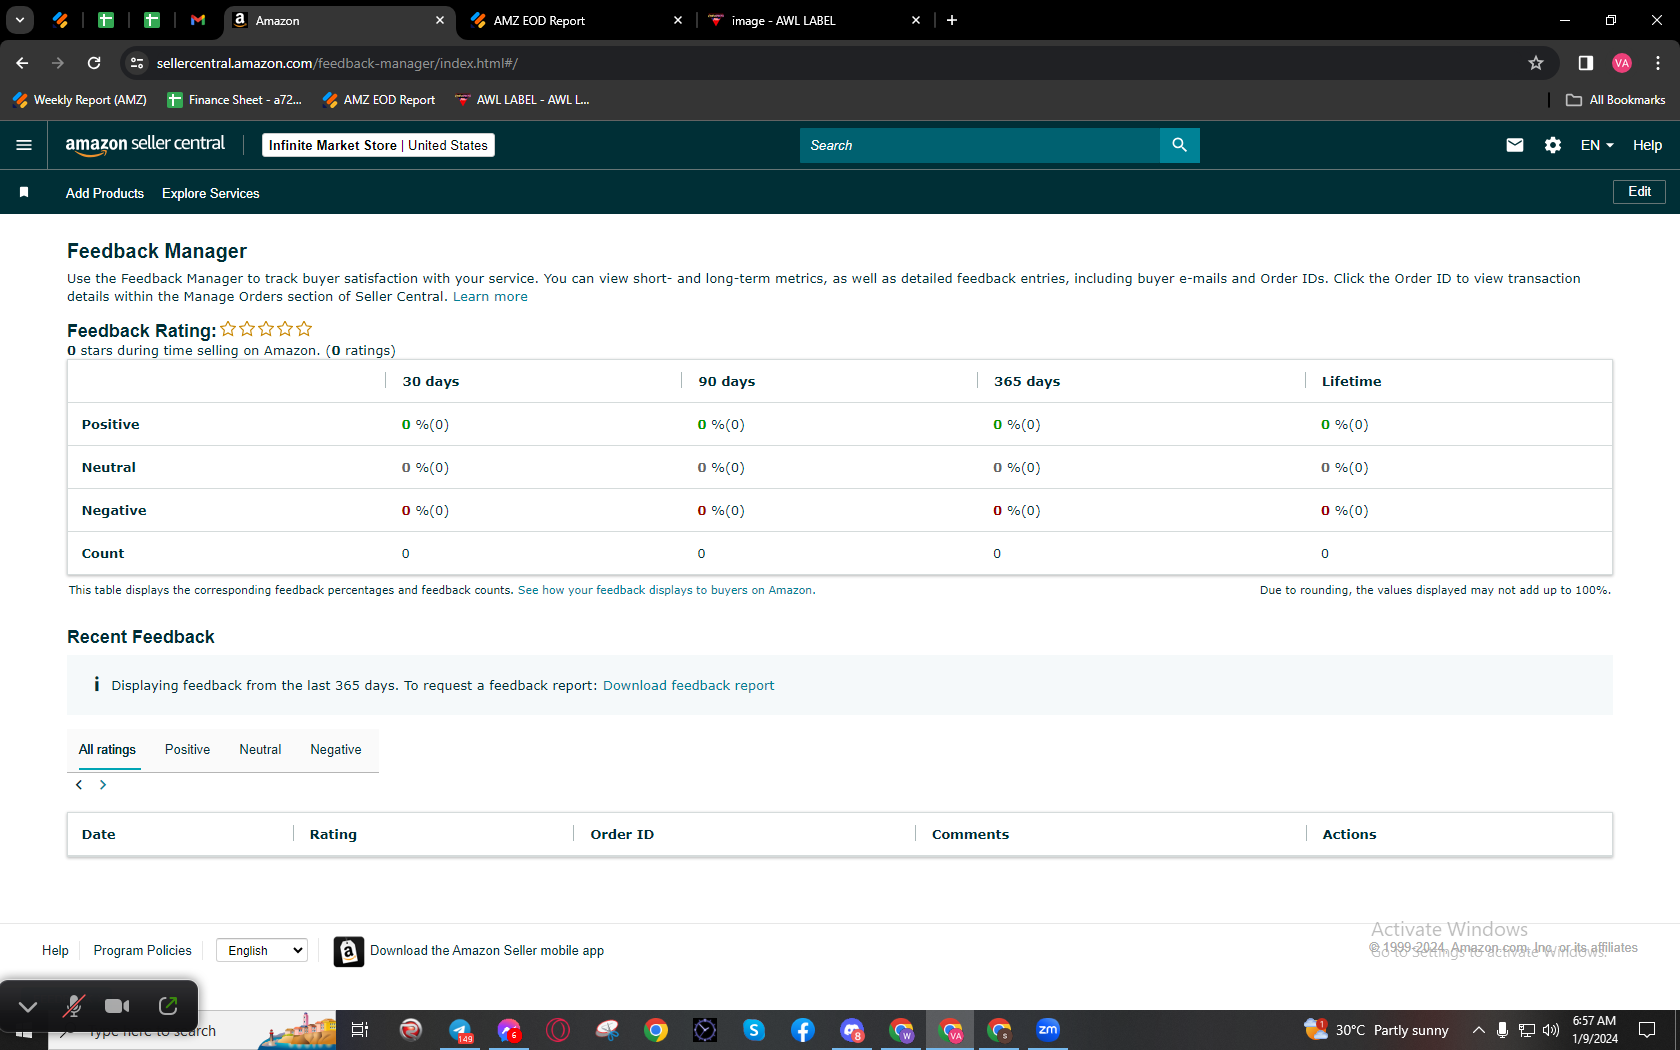This screenshot has height=1050, width=1680.
Task: Click Explore Services
Action: click(211, 193)
